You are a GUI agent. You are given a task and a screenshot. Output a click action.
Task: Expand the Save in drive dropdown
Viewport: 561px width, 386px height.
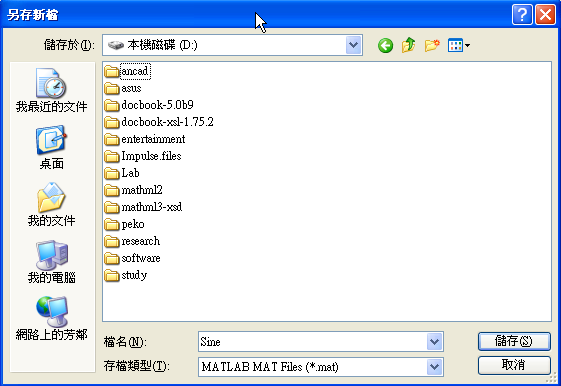pyautogui.click(x=353, y=45)
